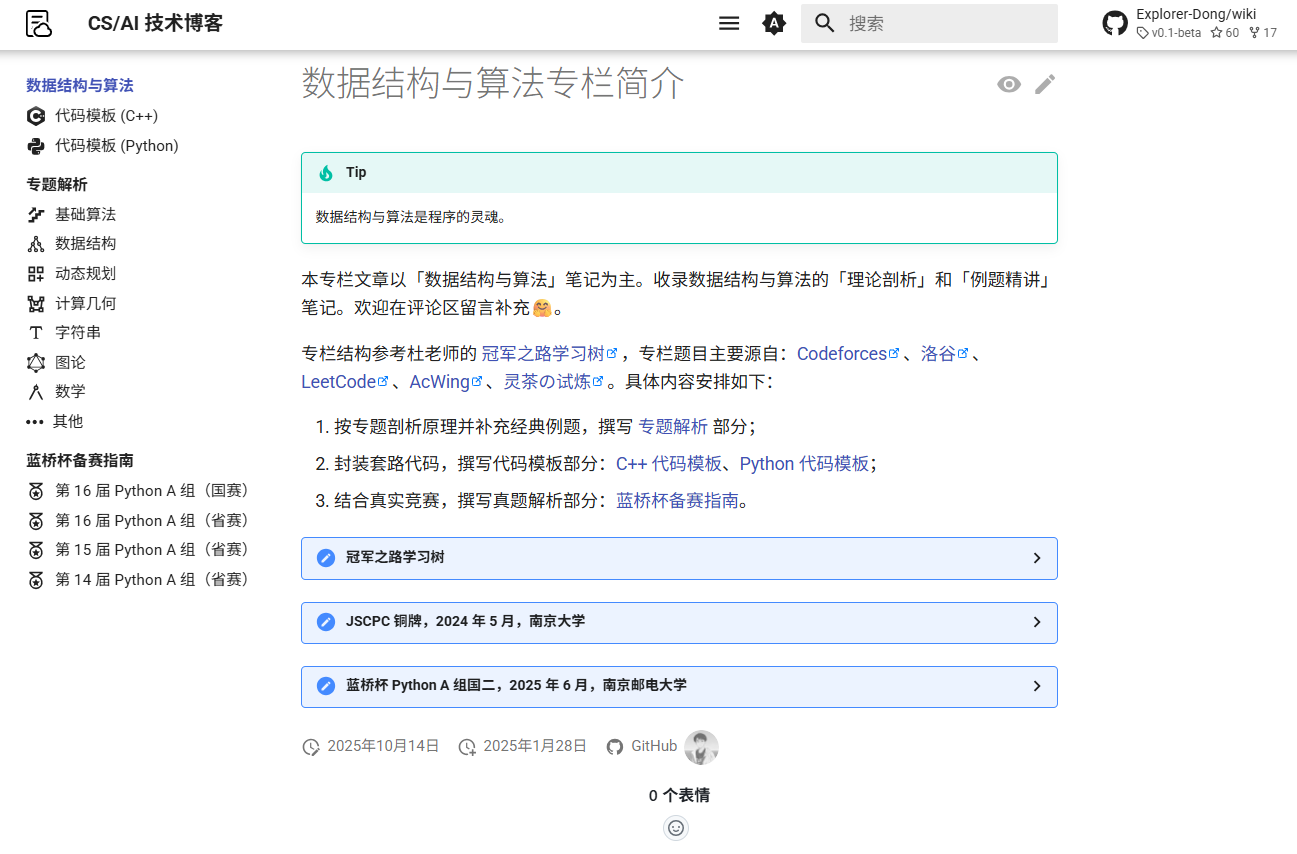Expand the JSCPC 铜牌 card
Image resolution: width=1297 pixels, height=854 pixels.
pyautogui.click(x=678, y=622)
